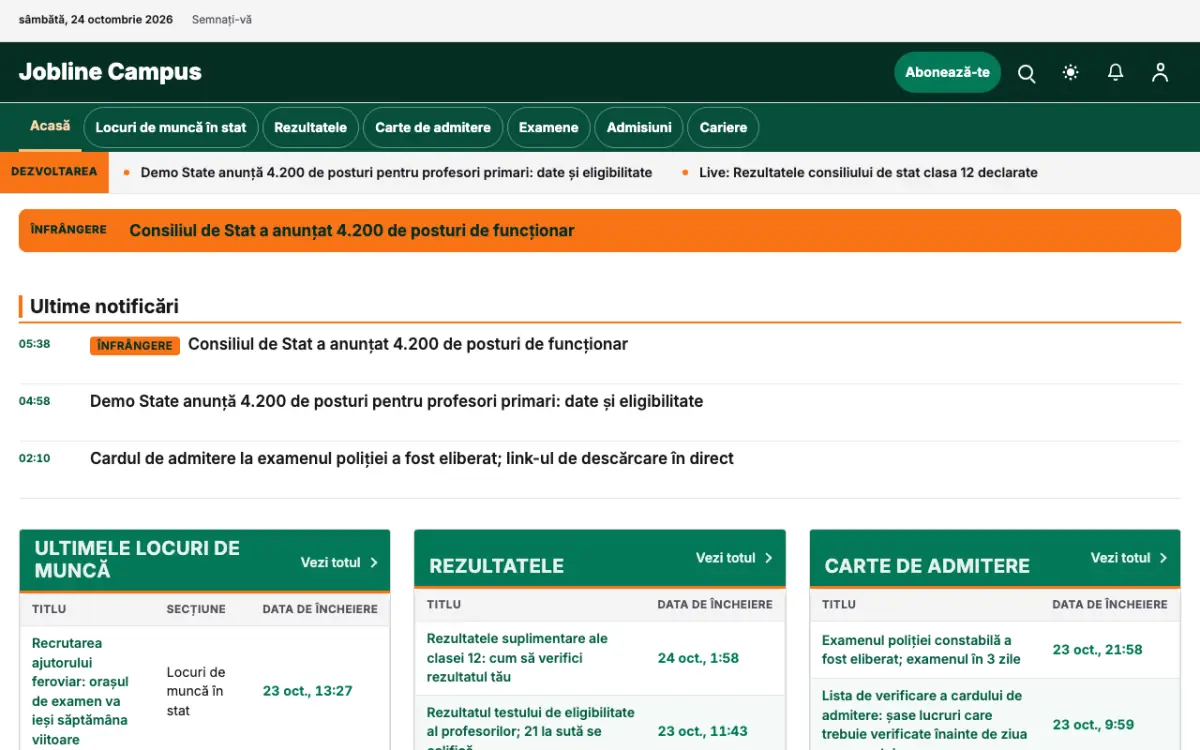The width and height of the screenshot is (1200, 750).
Task: Click SECȚIUNE column header in jobs table
Action: click(196, 609)
